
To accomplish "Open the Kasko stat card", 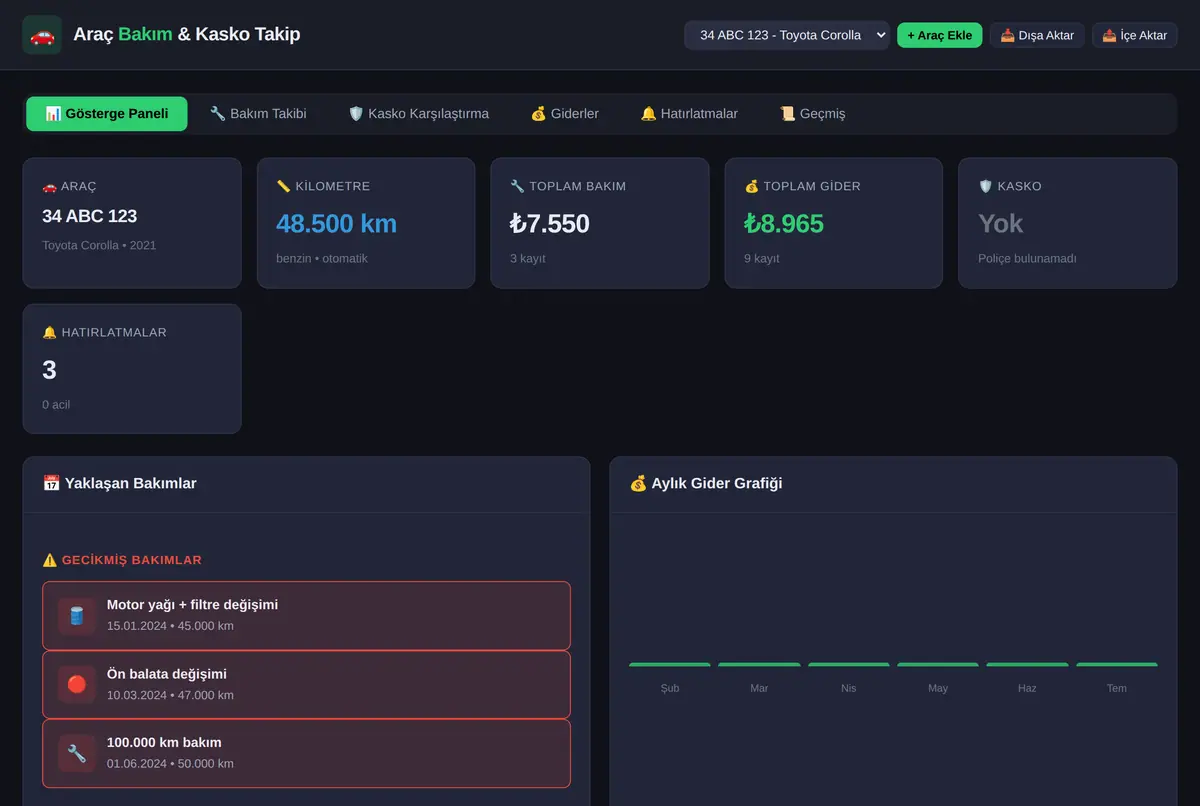I will 1068,223.
